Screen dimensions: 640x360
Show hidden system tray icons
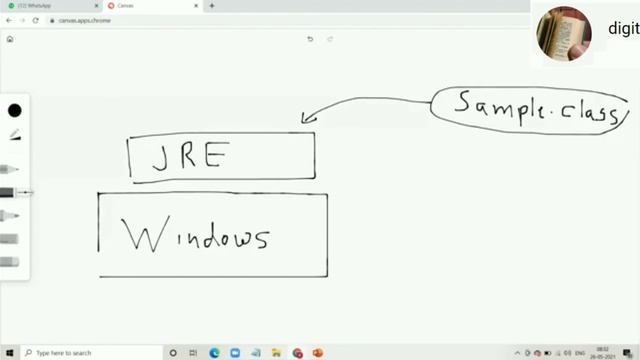[517, 353]
